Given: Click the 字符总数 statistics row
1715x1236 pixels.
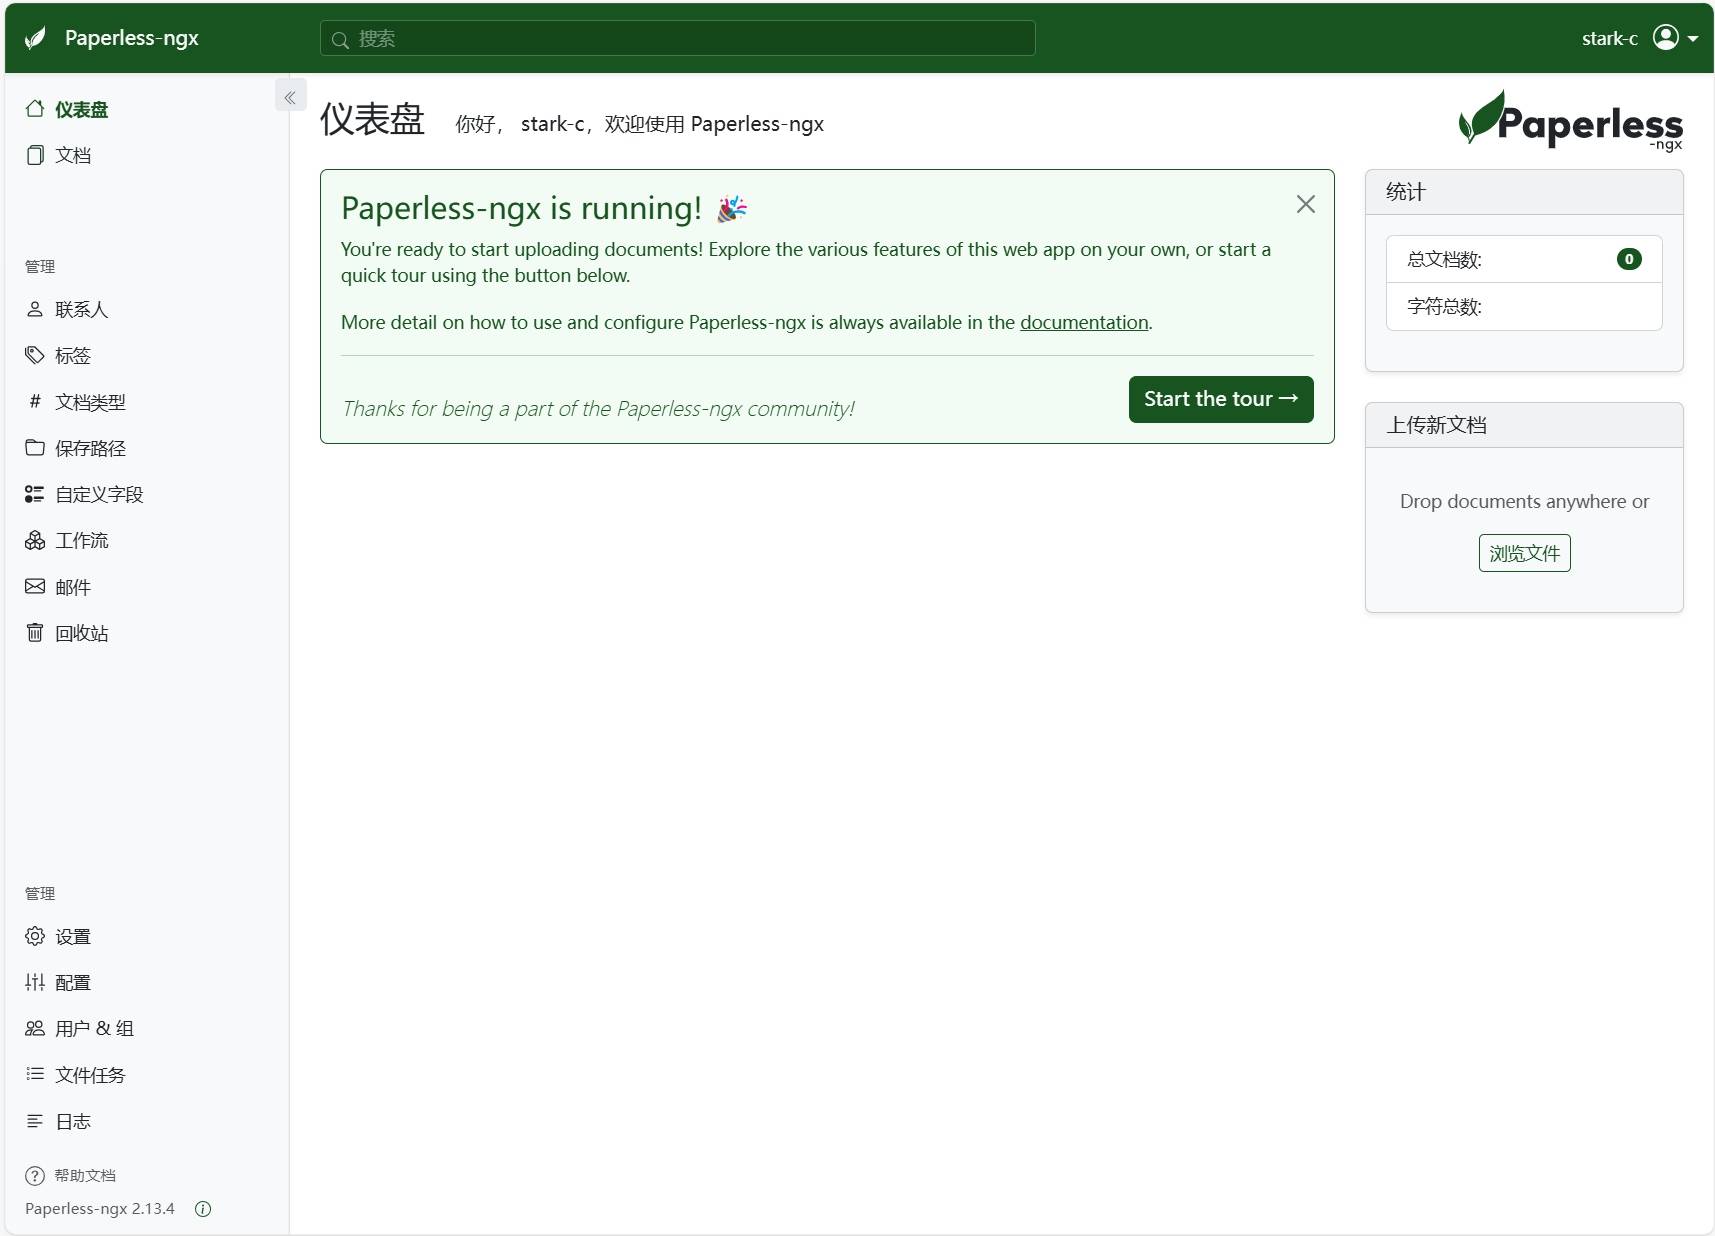Looking at the screenshot, I should [x=1524, y=307].
